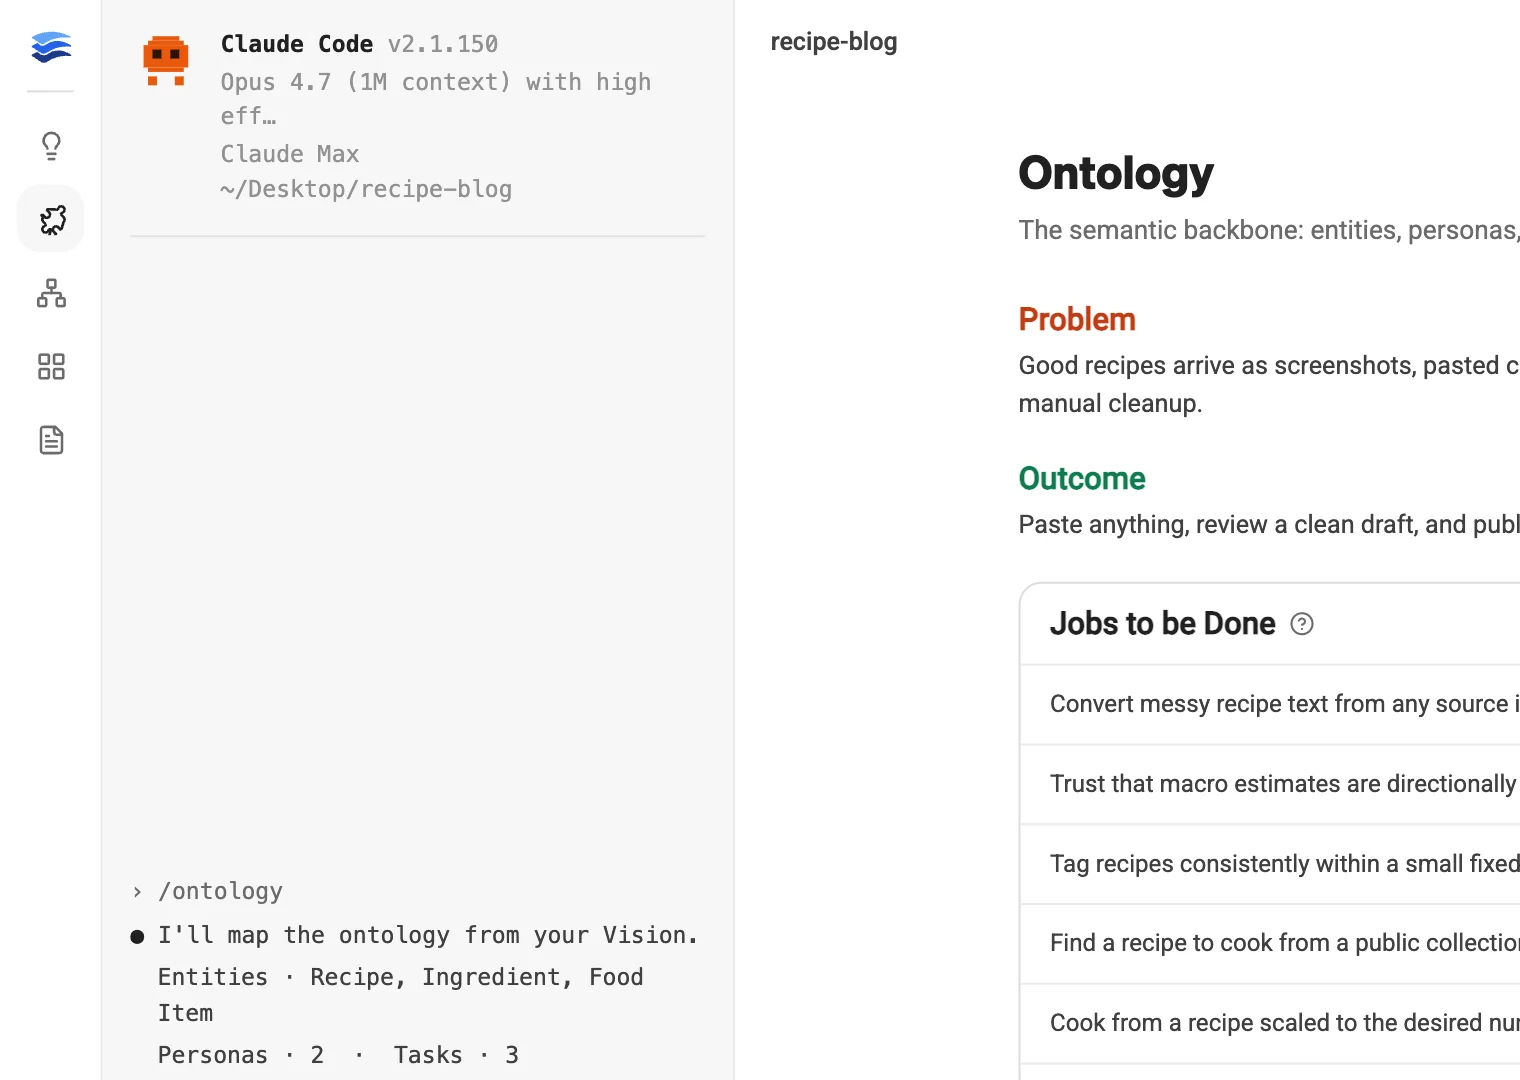Screen dimensions: 1520x1080
Task: Select the 'Find a recipe to cook' job row
Action: pos(1270,943)
